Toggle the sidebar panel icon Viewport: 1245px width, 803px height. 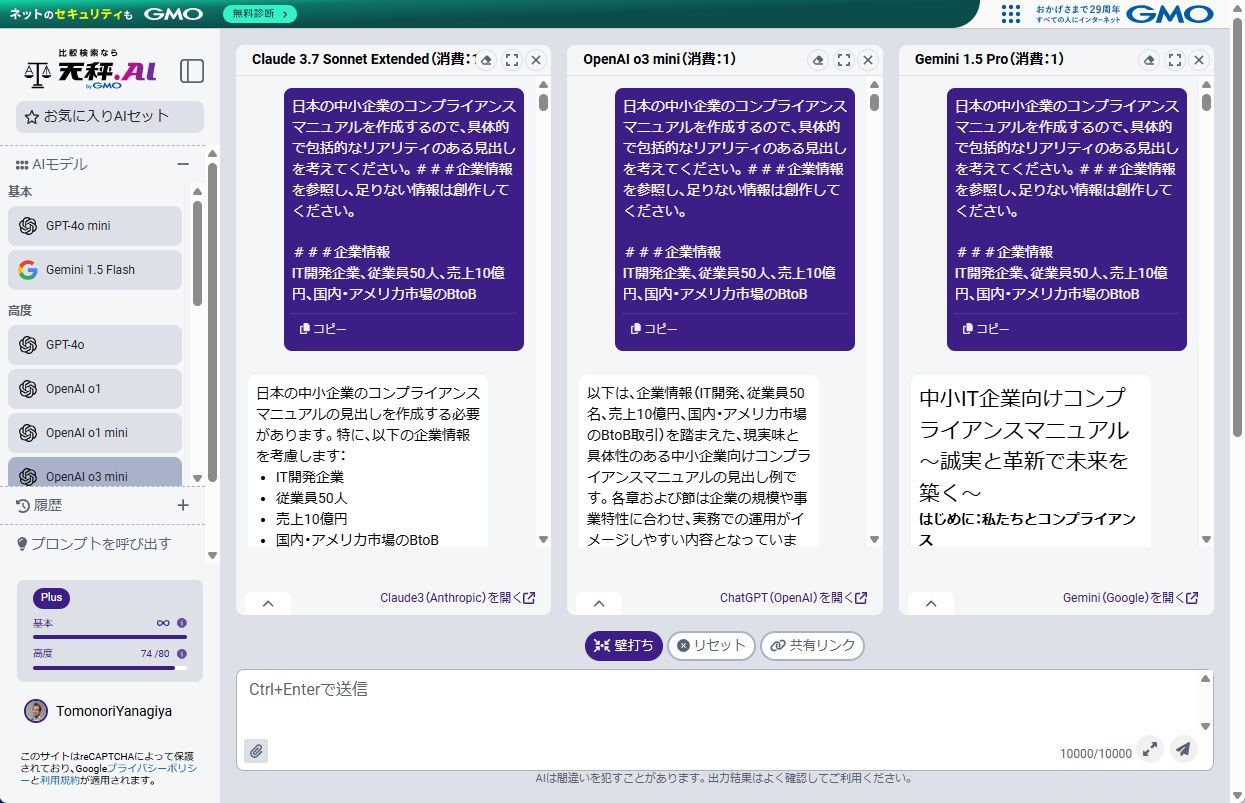[191, 71]
